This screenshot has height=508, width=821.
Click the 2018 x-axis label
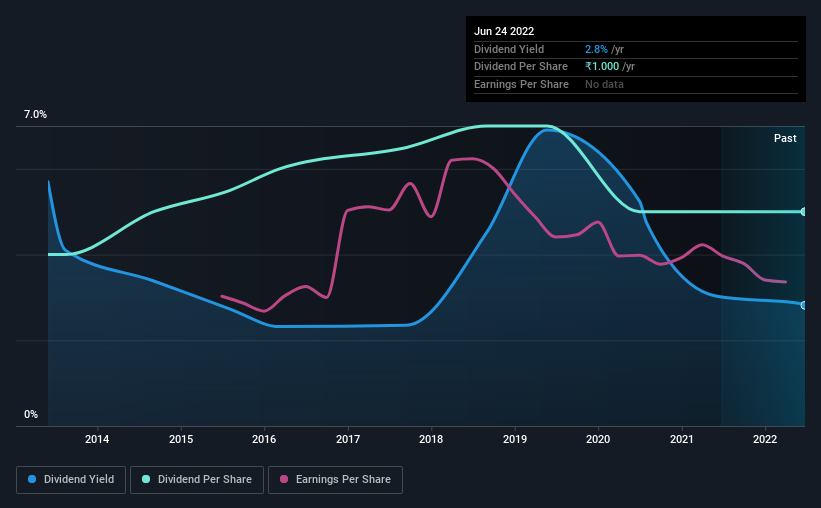(431, 439)
